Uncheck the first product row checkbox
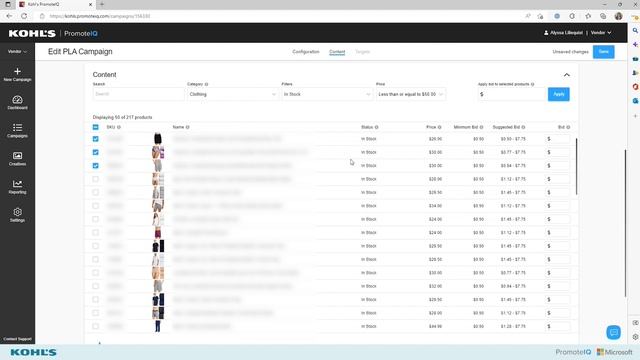This screenshot has height=360, width=640. [x=96, y=139]
